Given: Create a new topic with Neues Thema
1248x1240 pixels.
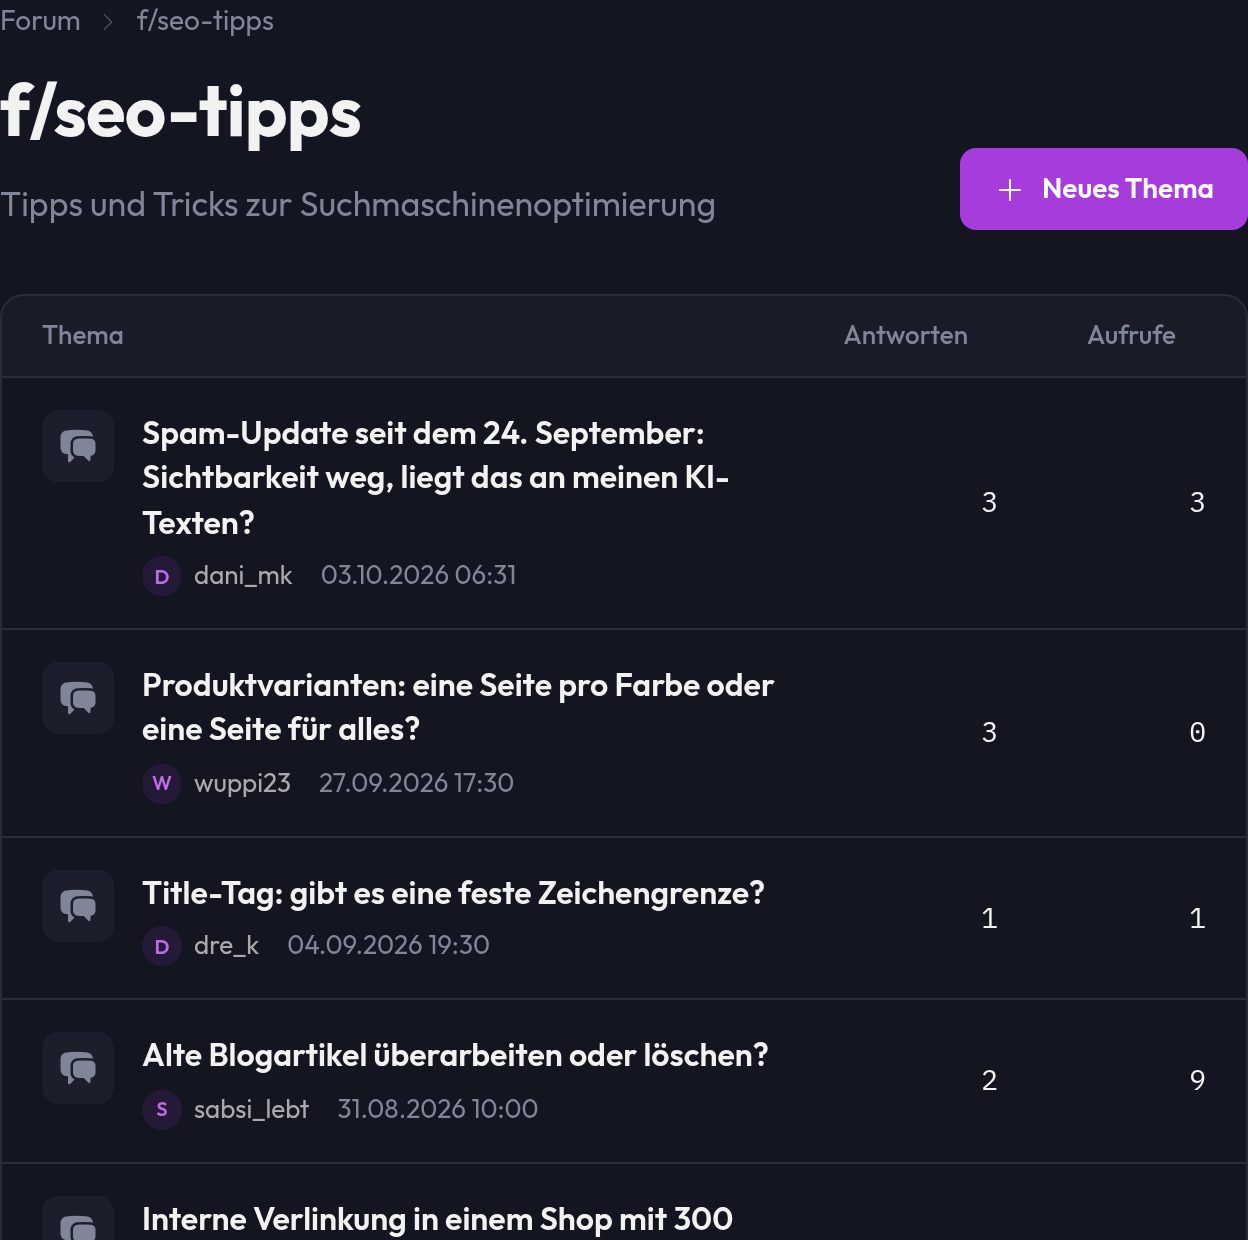Looking at the screenshot, I should (1104, 189).
